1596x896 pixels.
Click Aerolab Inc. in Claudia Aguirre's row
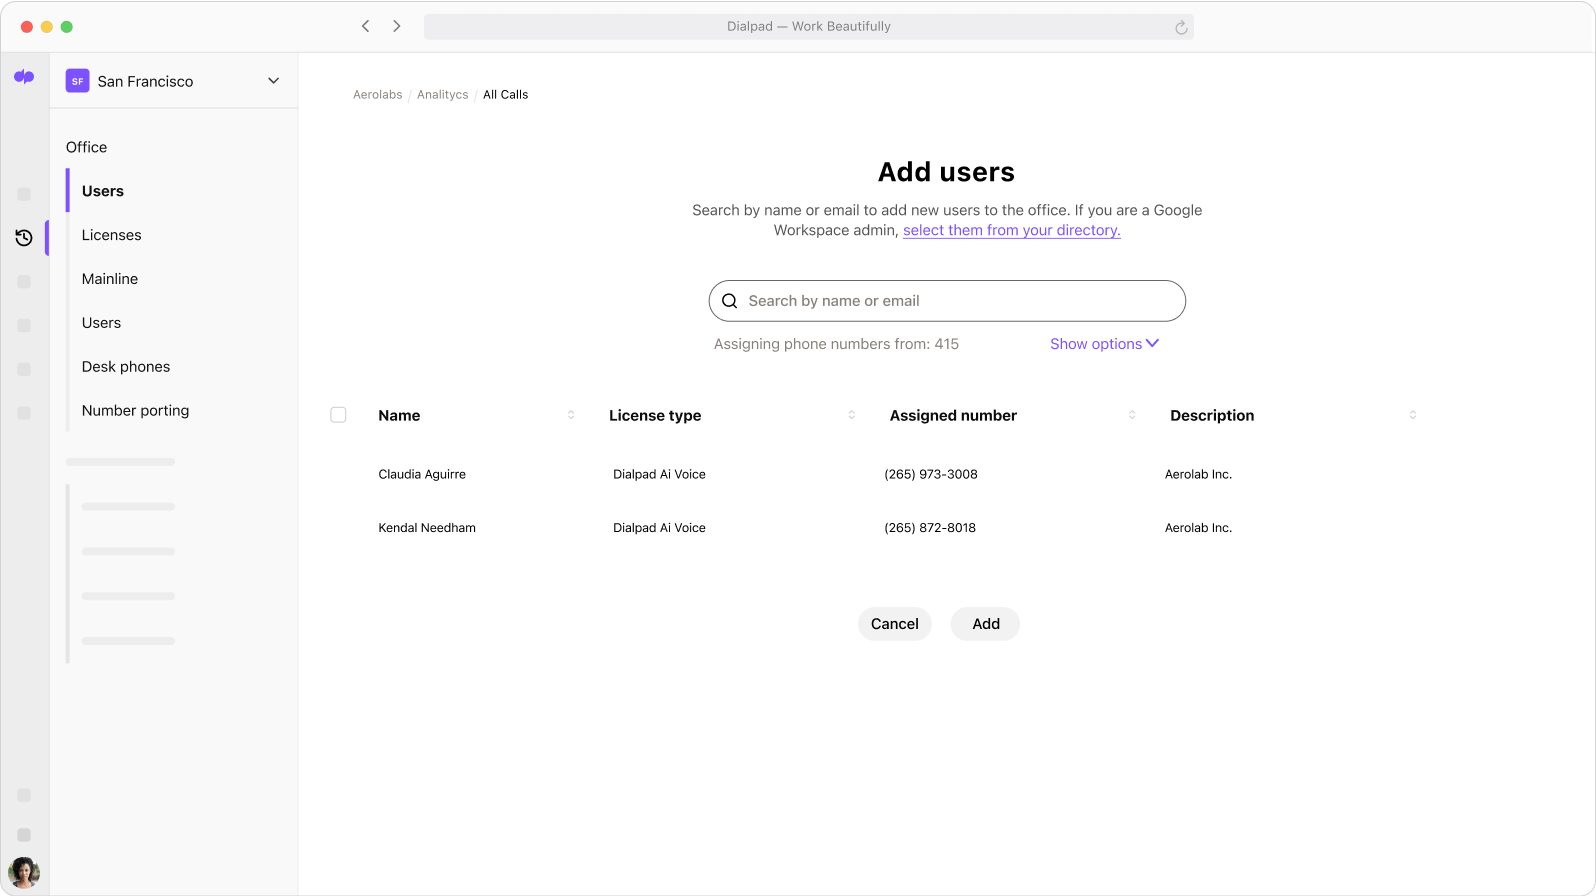tap(1198, 475)
